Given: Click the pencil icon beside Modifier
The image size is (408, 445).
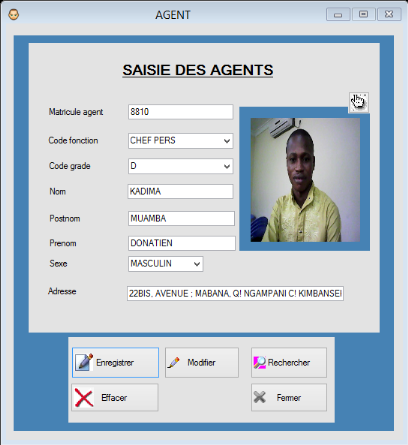Looking at the screenshot, I should coord(173,363).
